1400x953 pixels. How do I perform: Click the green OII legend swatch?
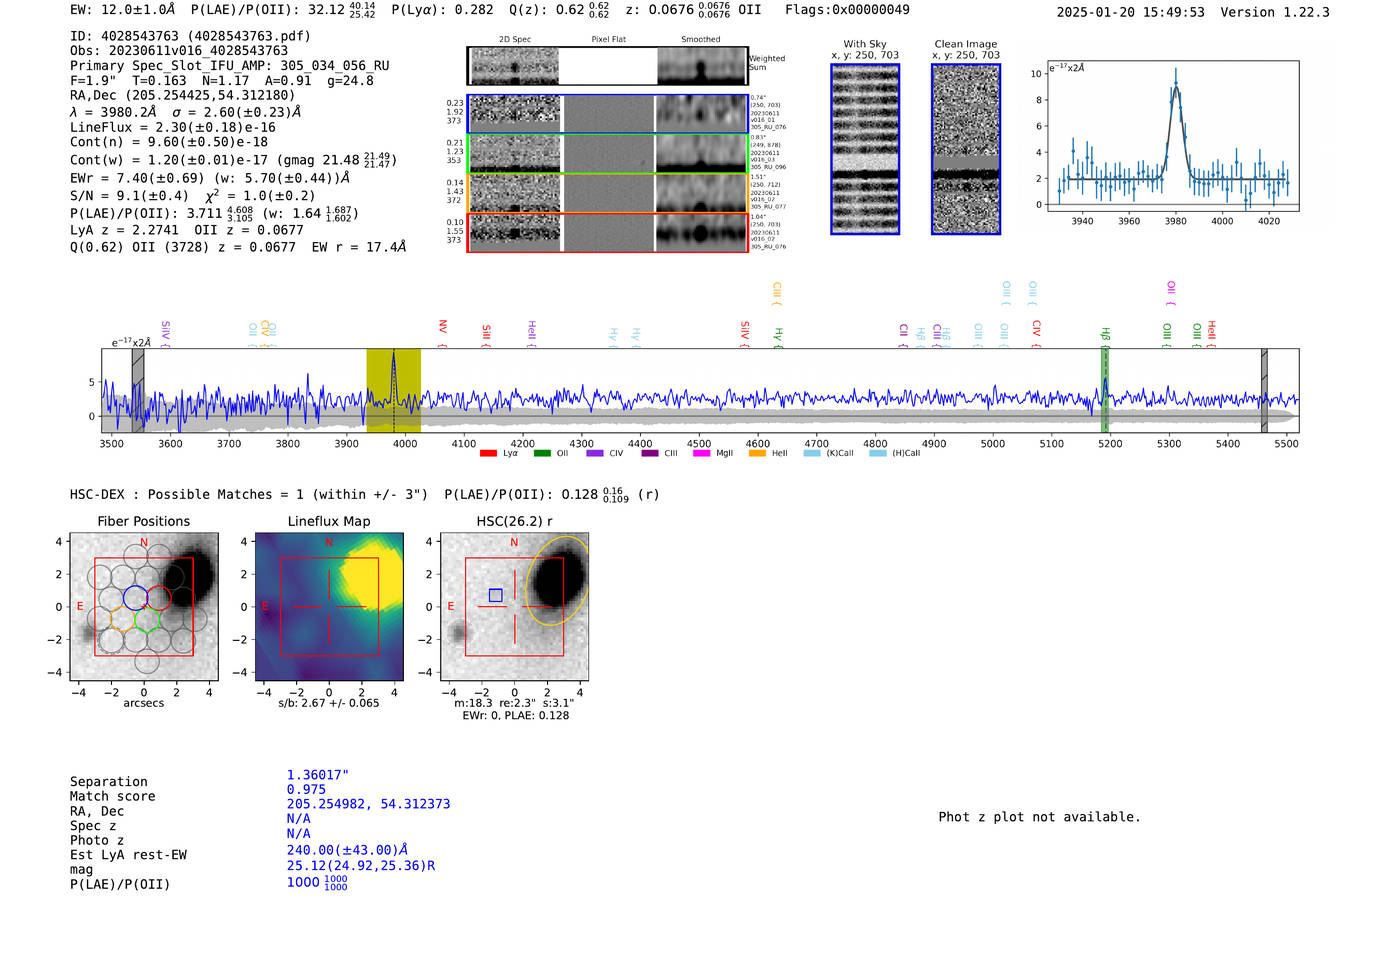(542, 454)
